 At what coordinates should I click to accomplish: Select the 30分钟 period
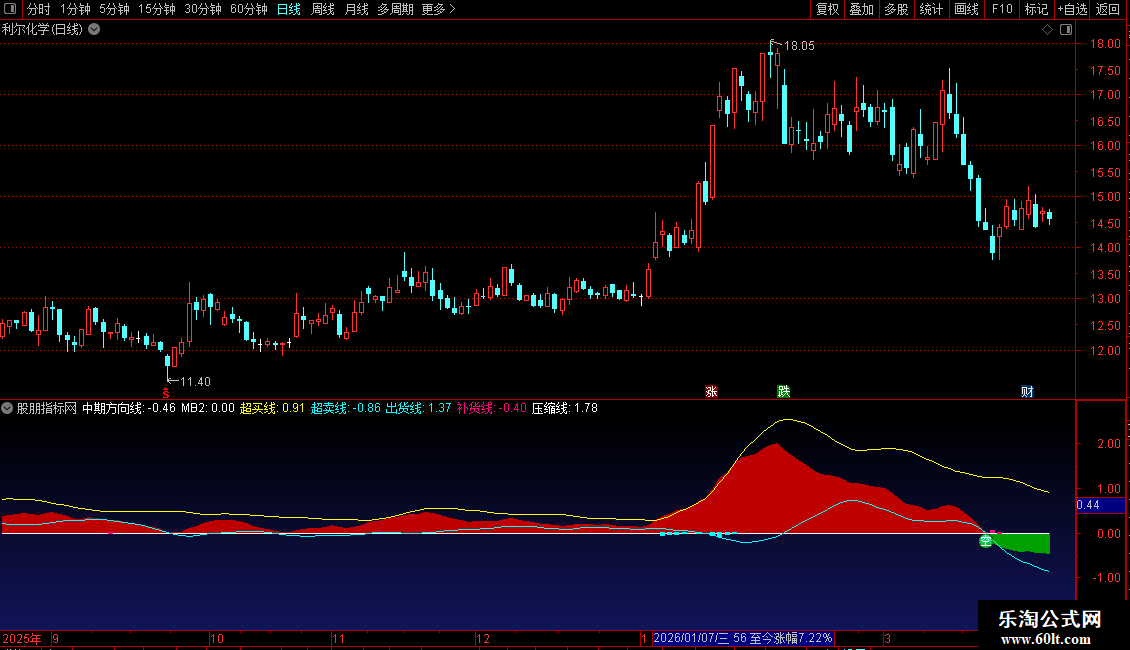pyautogui.click(x=203, y=9)
